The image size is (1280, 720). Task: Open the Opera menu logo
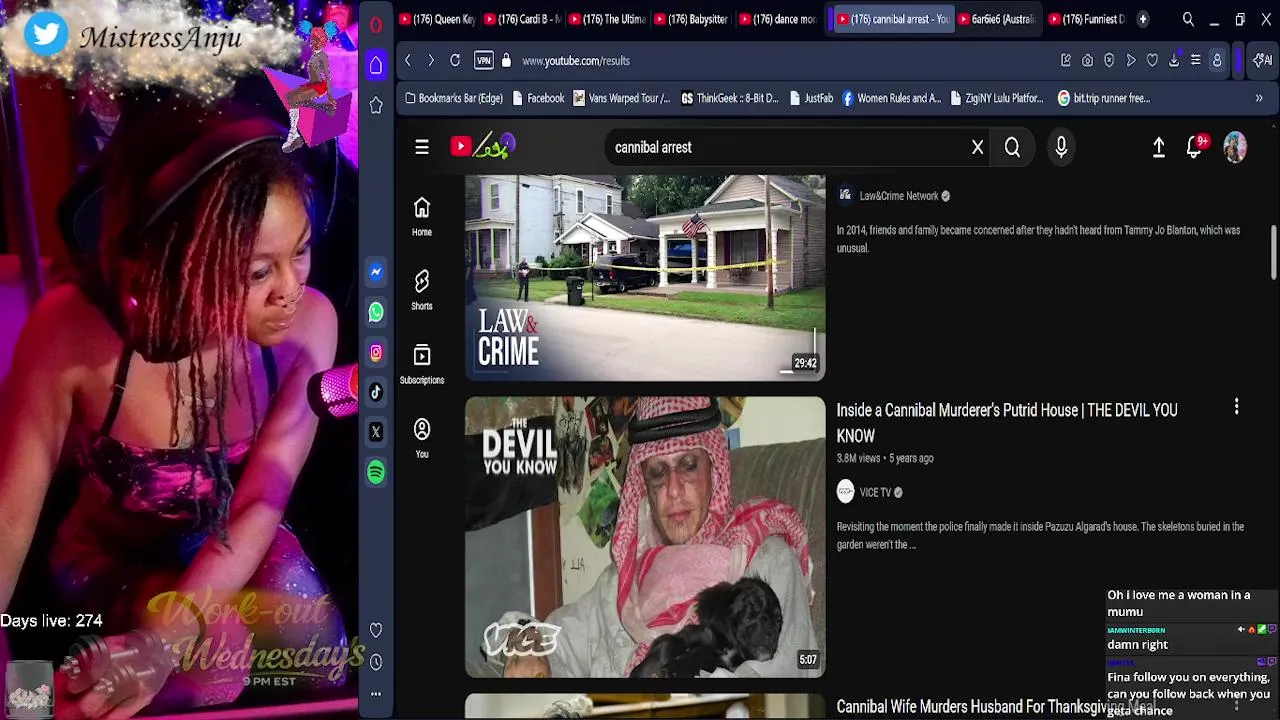coord(376,25)
